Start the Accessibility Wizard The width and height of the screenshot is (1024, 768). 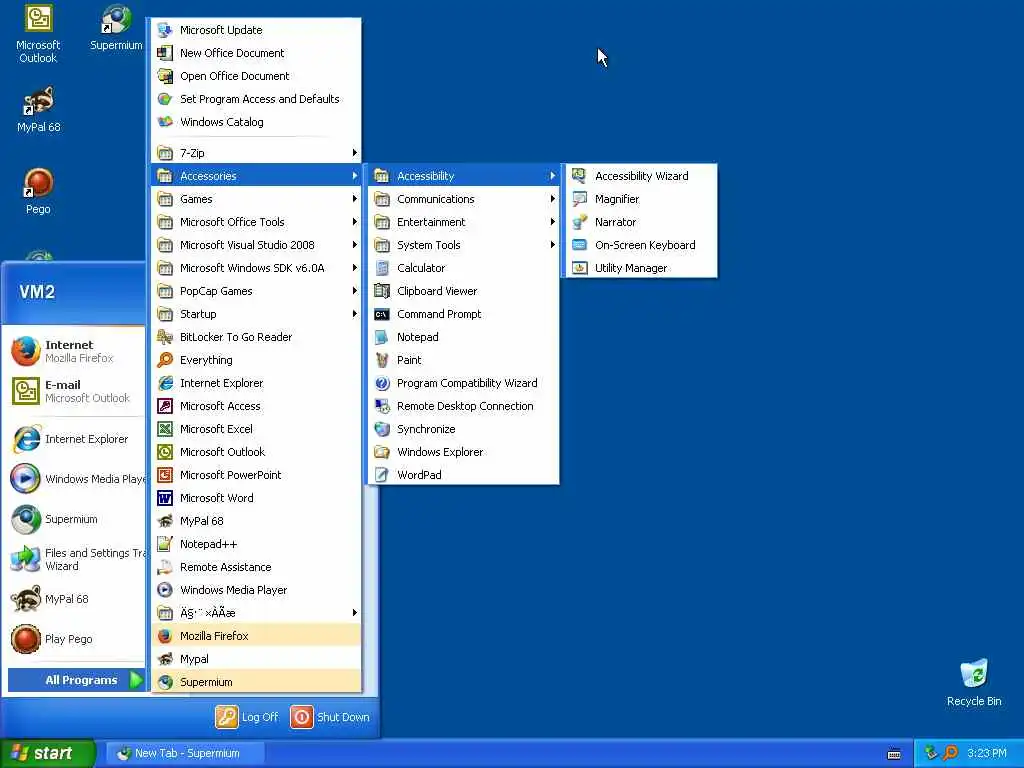641,176
